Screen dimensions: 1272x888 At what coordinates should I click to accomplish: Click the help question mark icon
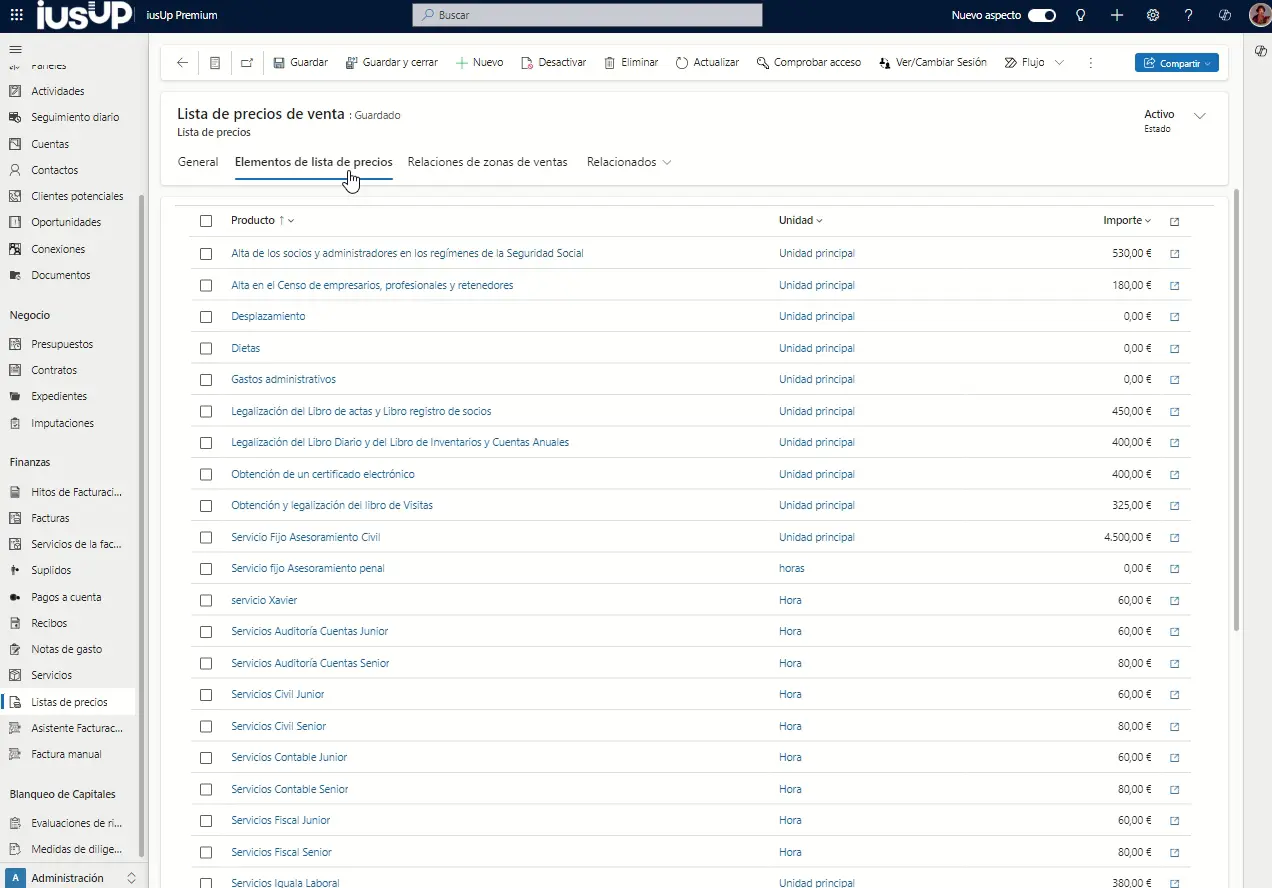1188,15
